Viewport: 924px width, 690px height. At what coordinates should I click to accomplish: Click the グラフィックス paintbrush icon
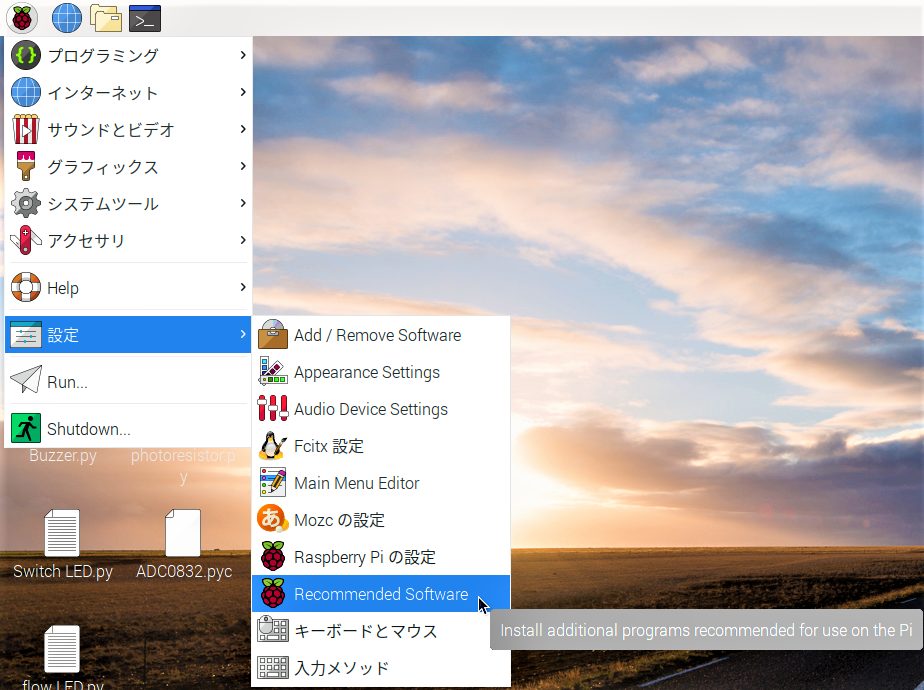coord(25,166)
